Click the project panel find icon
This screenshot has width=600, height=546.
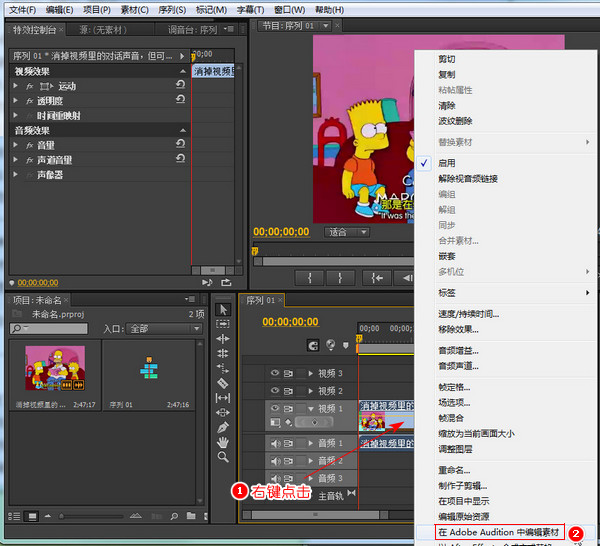click(174, 516)
